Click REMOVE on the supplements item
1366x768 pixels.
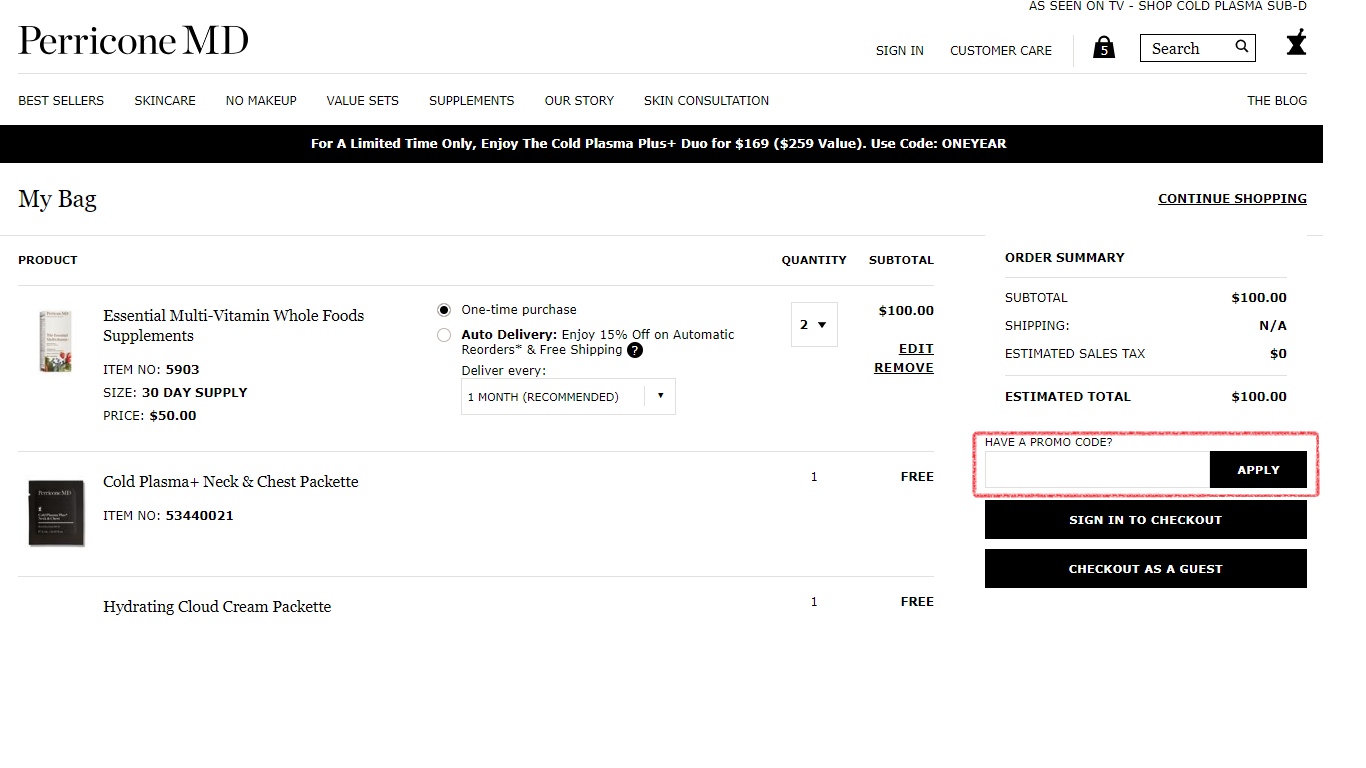(x=903, y=367)
